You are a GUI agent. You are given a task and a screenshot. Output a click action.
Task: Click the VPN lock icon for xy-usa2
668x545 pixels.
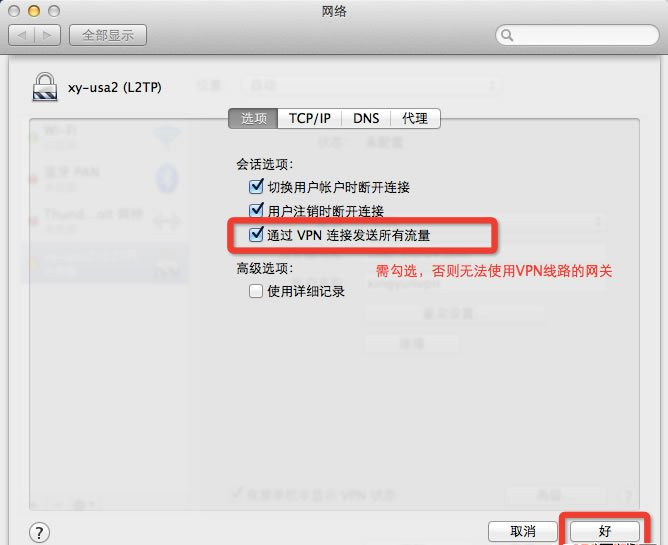tap(45, 87)
